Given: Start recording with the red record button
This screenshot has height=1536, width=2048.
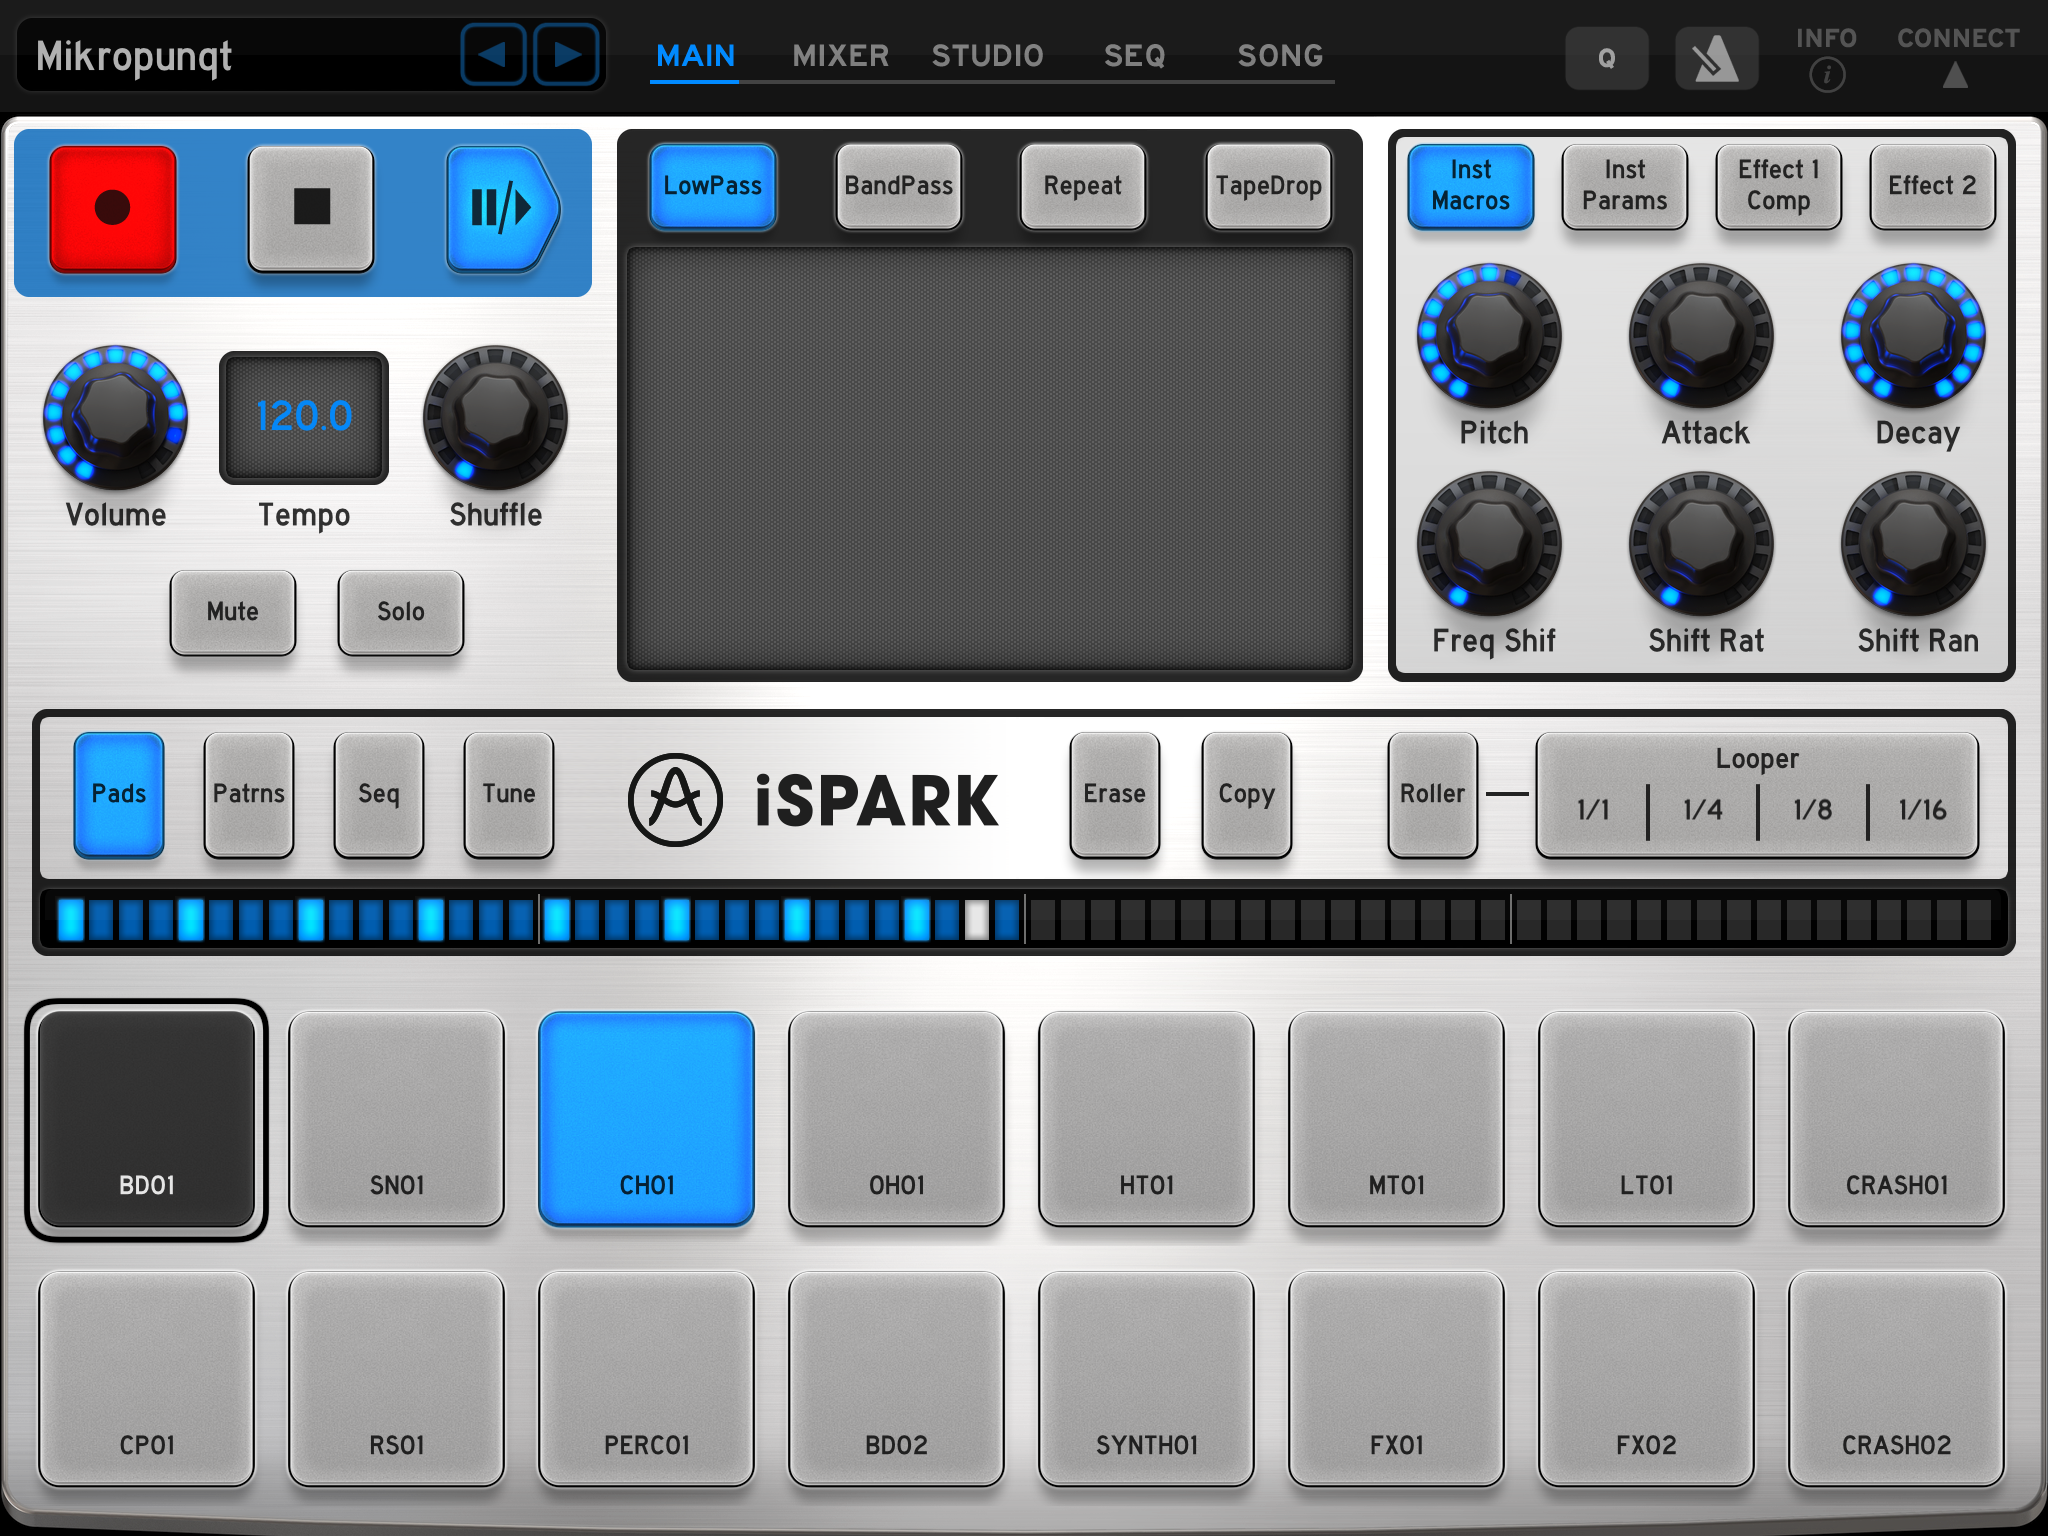Looking at the screenshot, I should pyautogui.click(x=113, y=209).
